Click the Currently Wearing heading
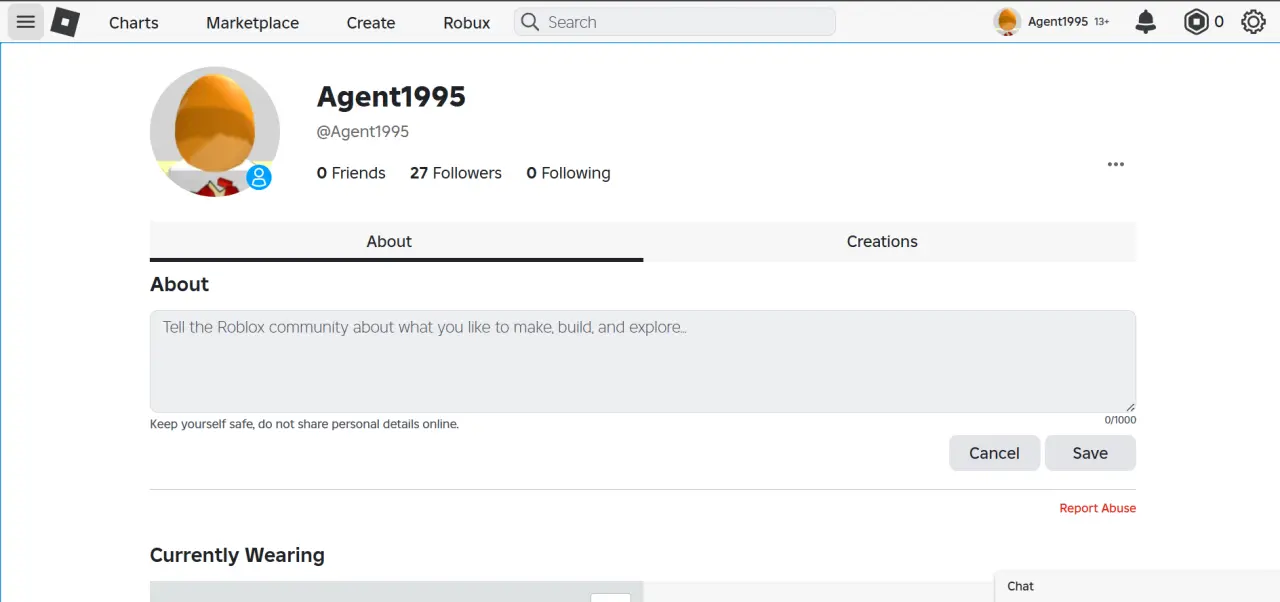Screen dimensions: 1280x602 (237, 555)
